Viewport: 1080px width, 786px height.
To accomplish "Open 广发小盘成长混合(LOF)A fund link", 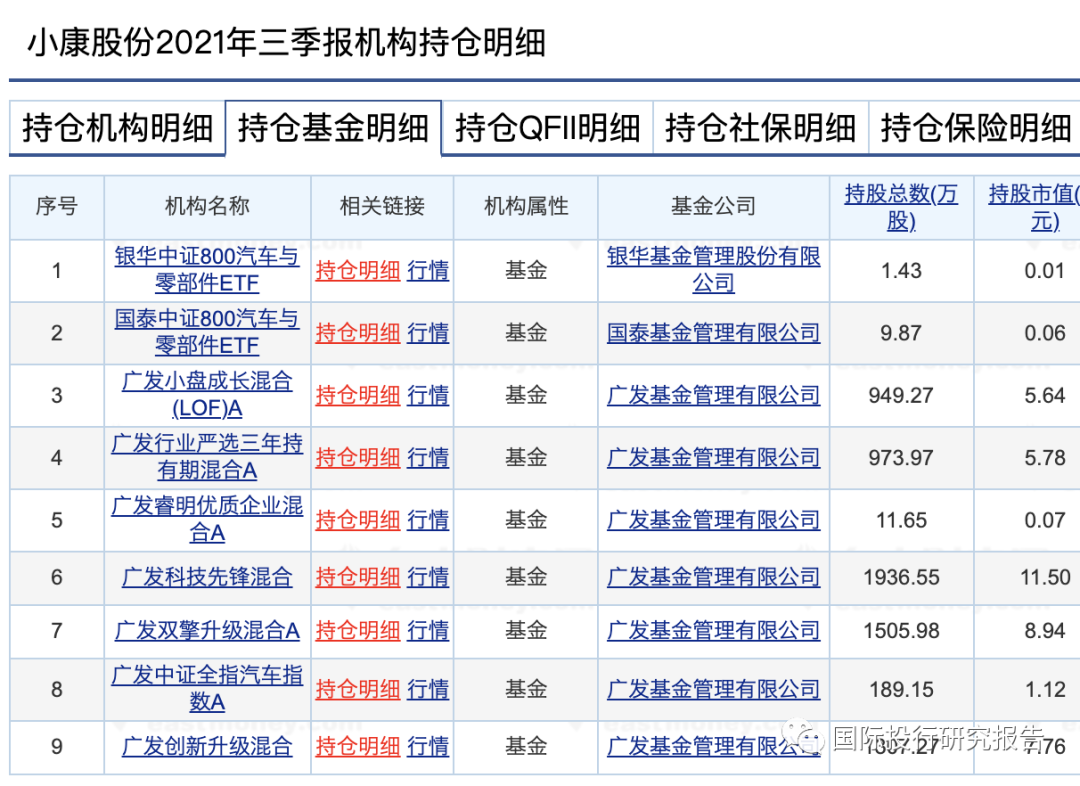I will pyautogui.click(x=207, y=395).
